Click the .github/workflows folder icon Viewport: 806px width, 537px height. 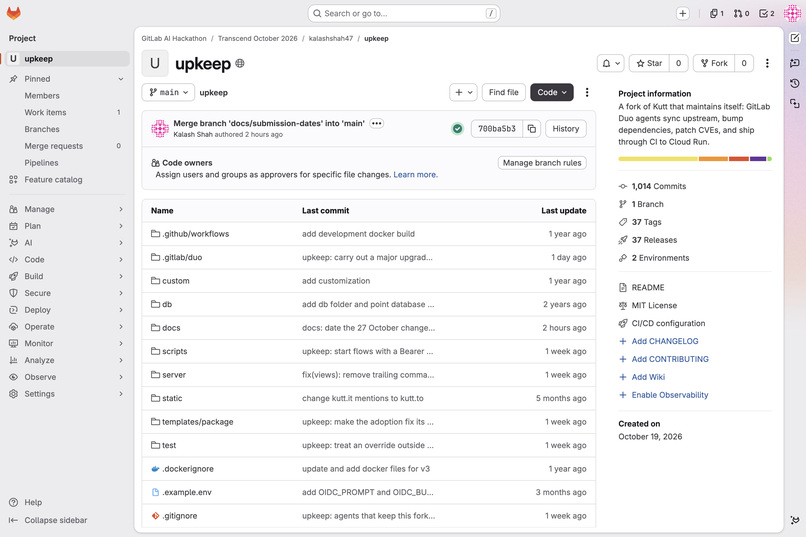(x=155, y=234)
